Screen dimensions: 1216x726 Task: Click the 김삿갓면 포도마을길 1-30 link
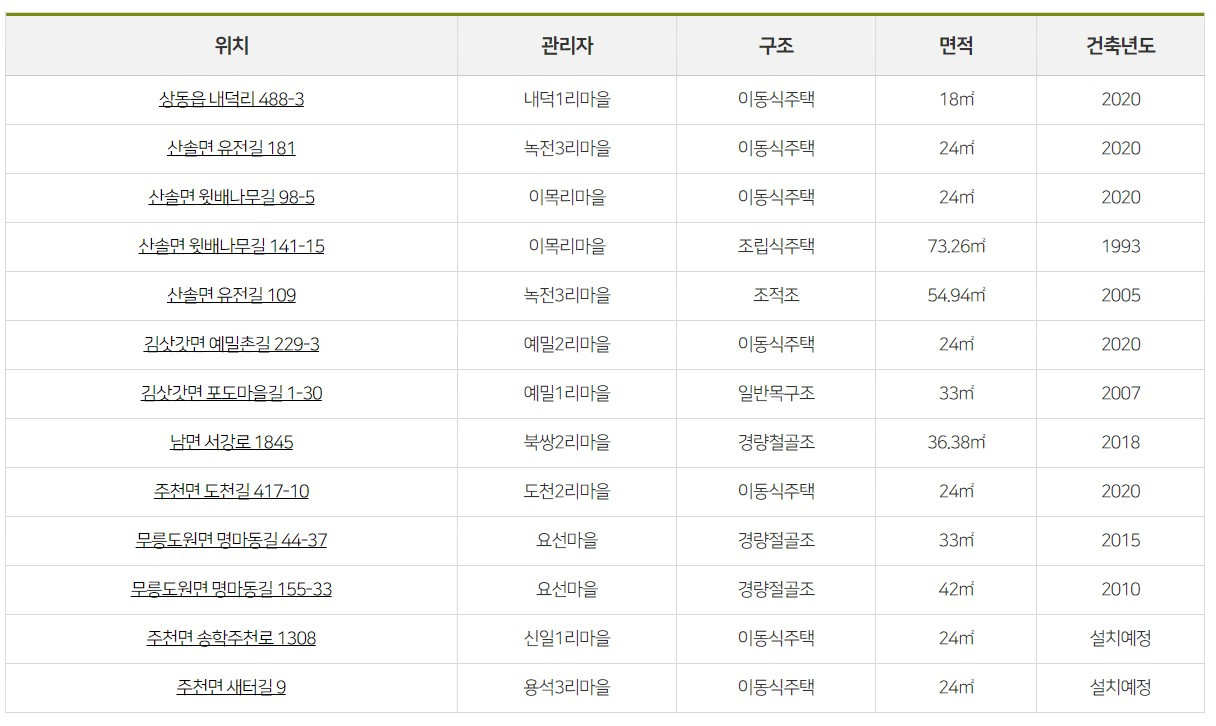[x=231, y=393]
